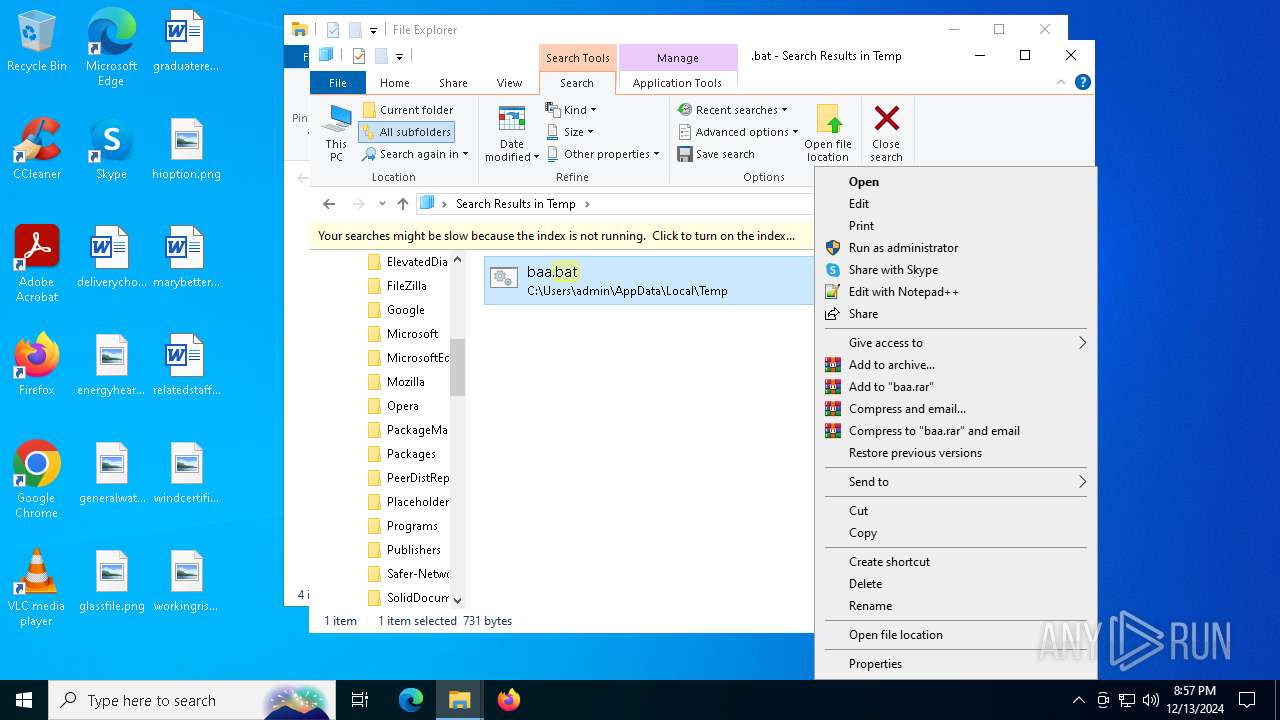Open Google Chrome desktop icon

tap(37, 480)
